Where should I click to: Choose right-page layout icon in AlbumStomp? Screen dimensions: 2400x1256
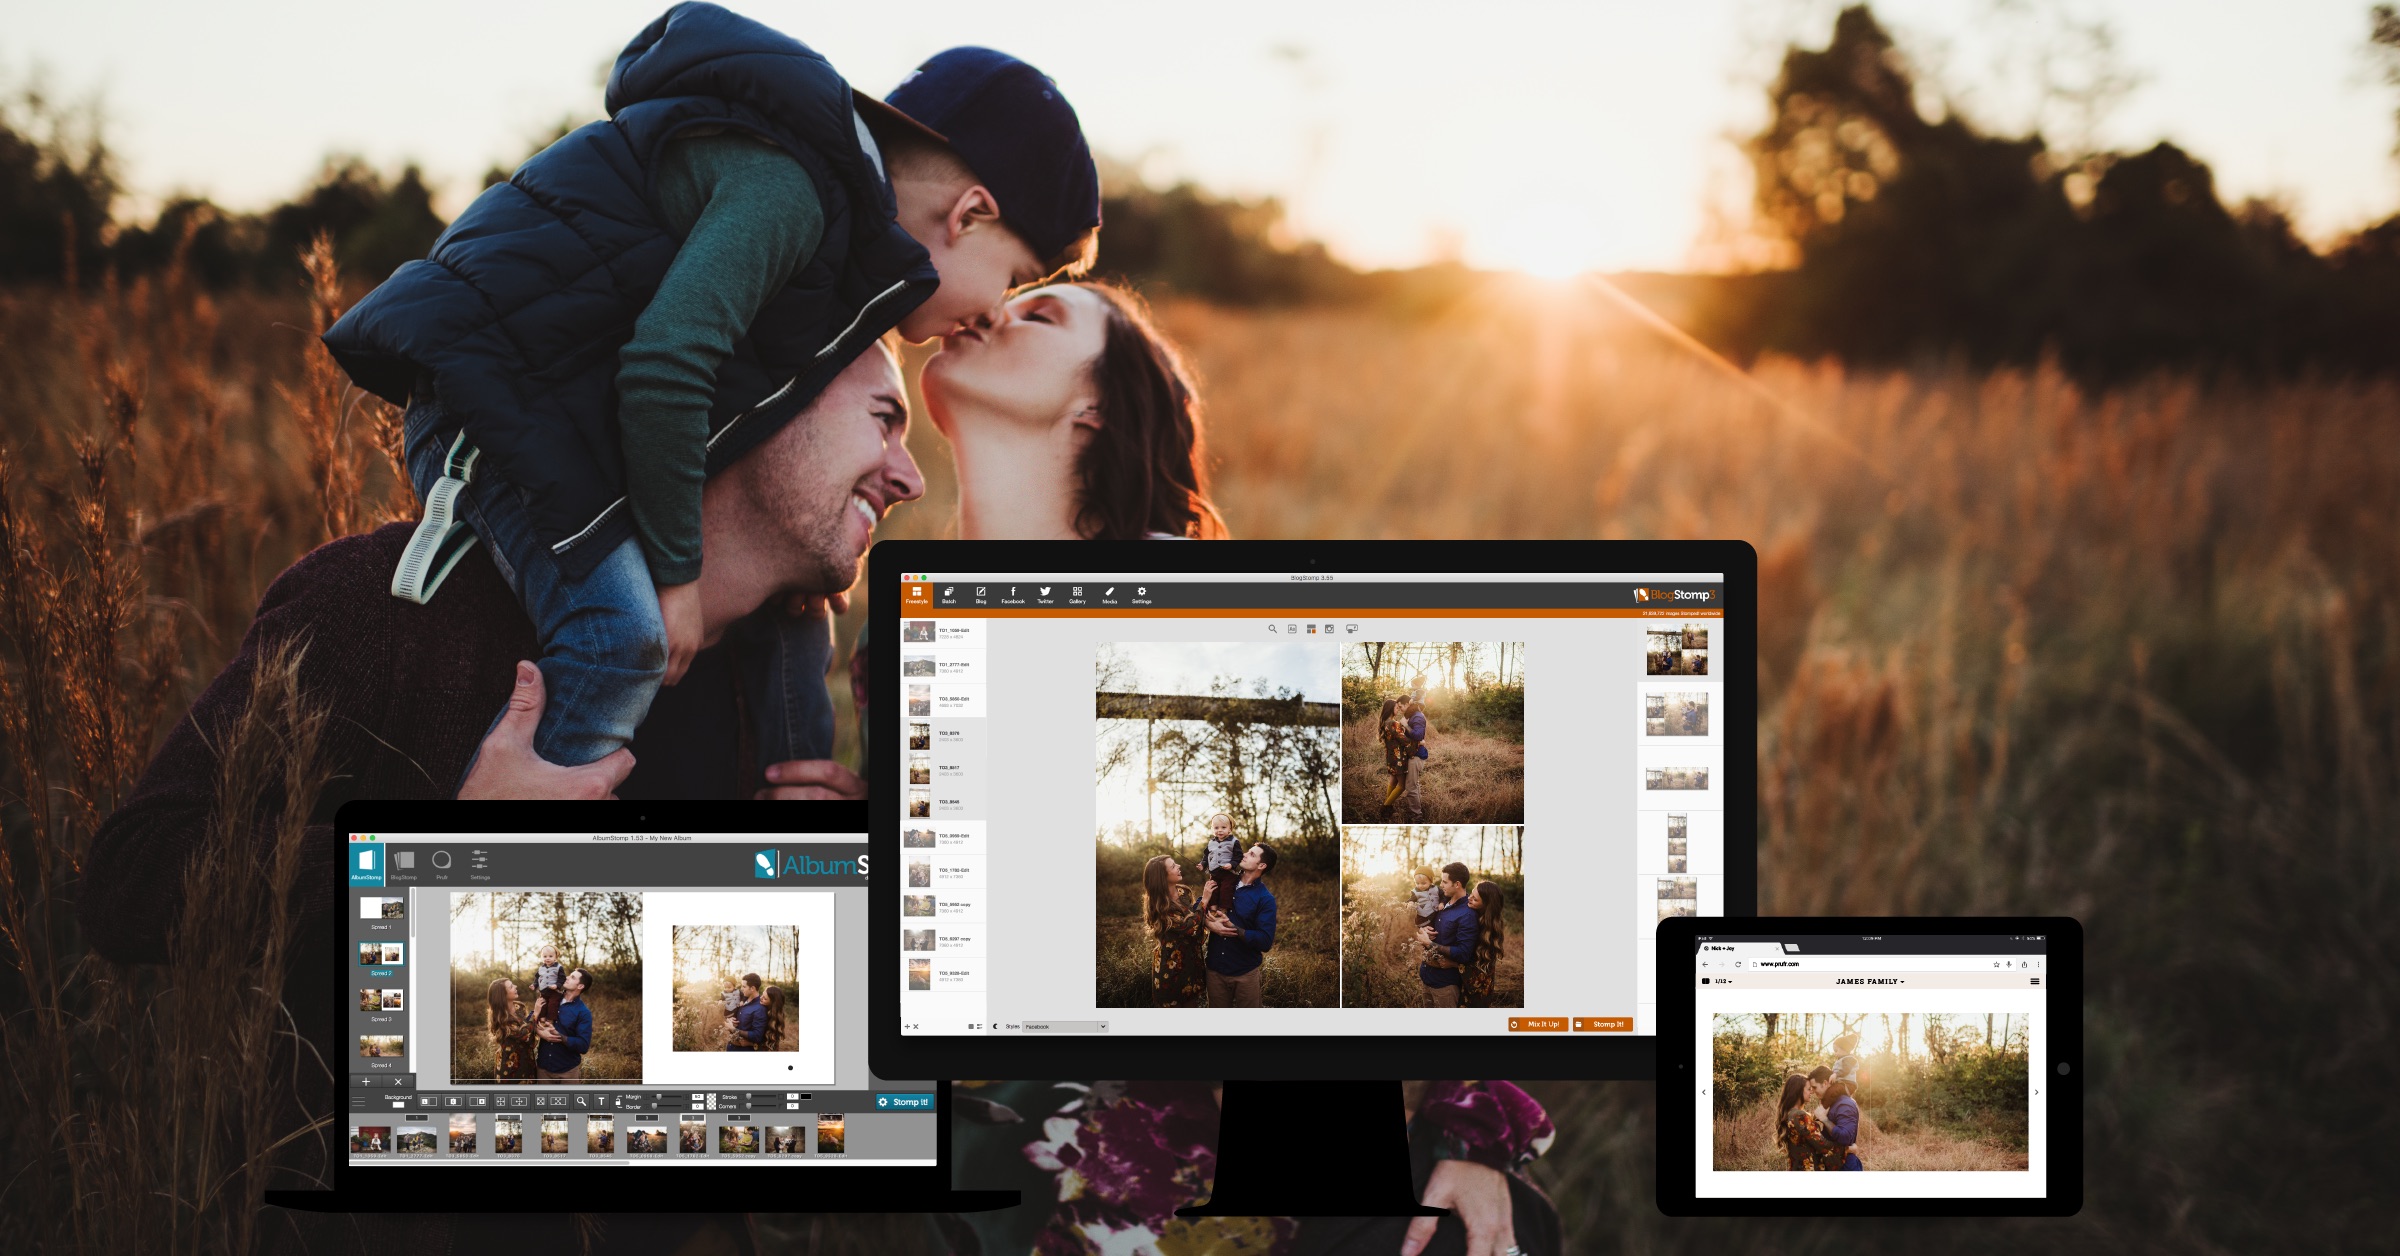(x=477, y=1101)
